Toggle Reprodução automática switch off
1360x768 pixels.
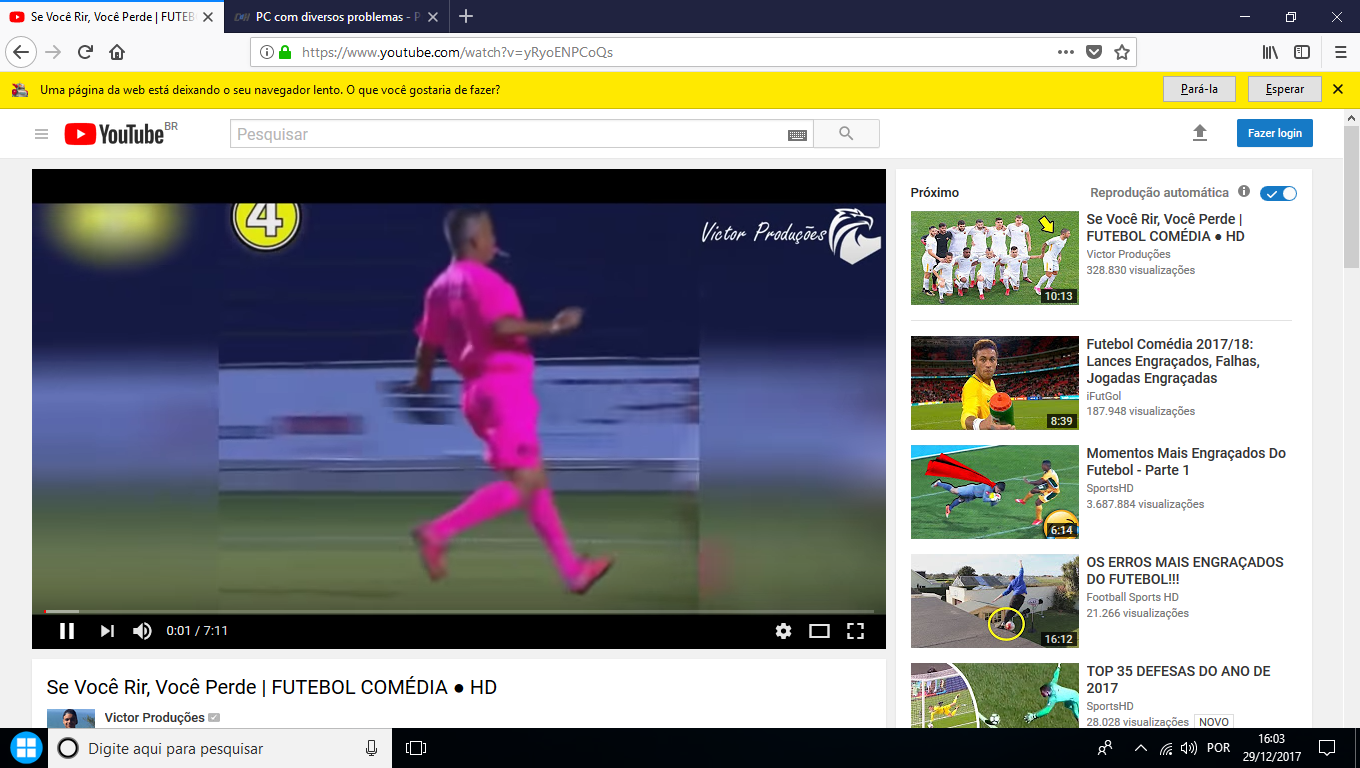(x=1278, y=193)
